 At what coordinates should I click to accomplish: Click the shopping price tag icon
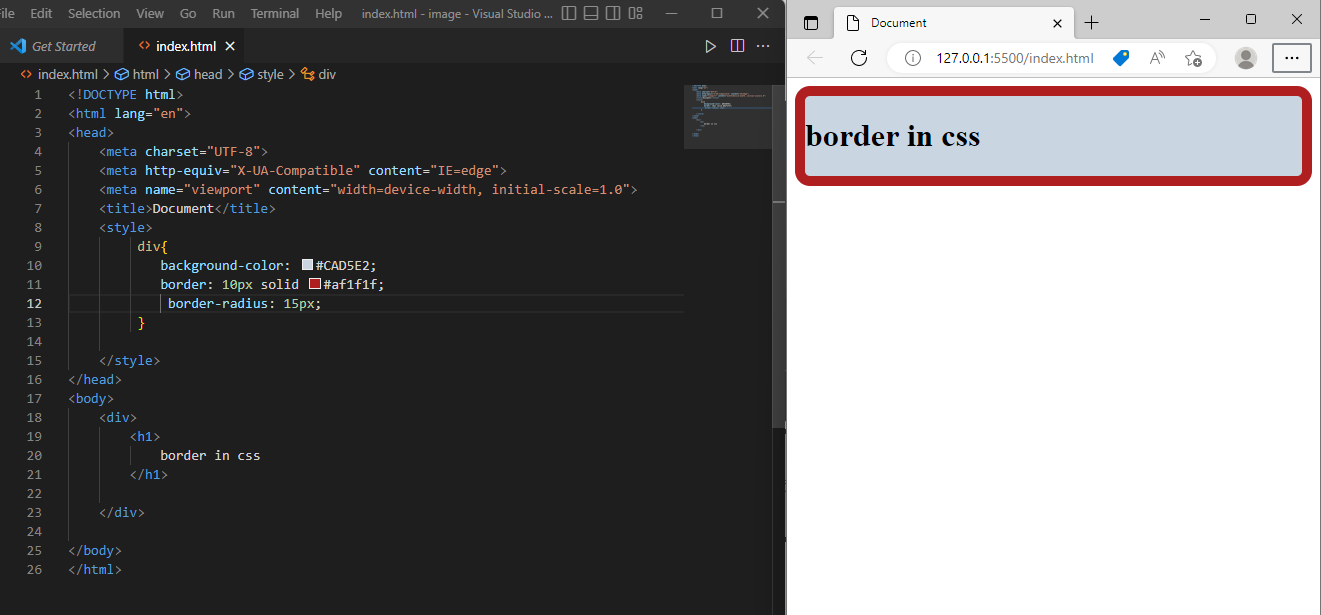(1121, 58)
